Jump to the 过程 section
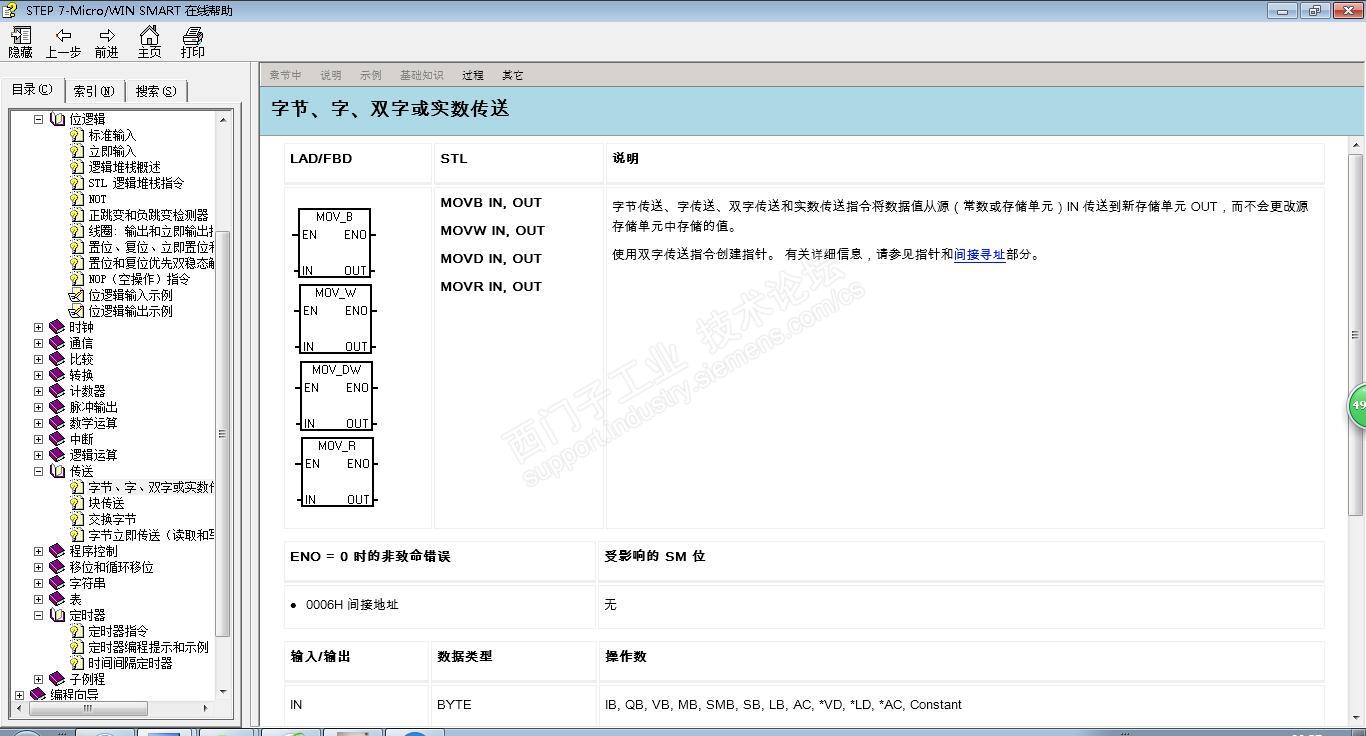1366x736 pixels. tap(473, 75)
